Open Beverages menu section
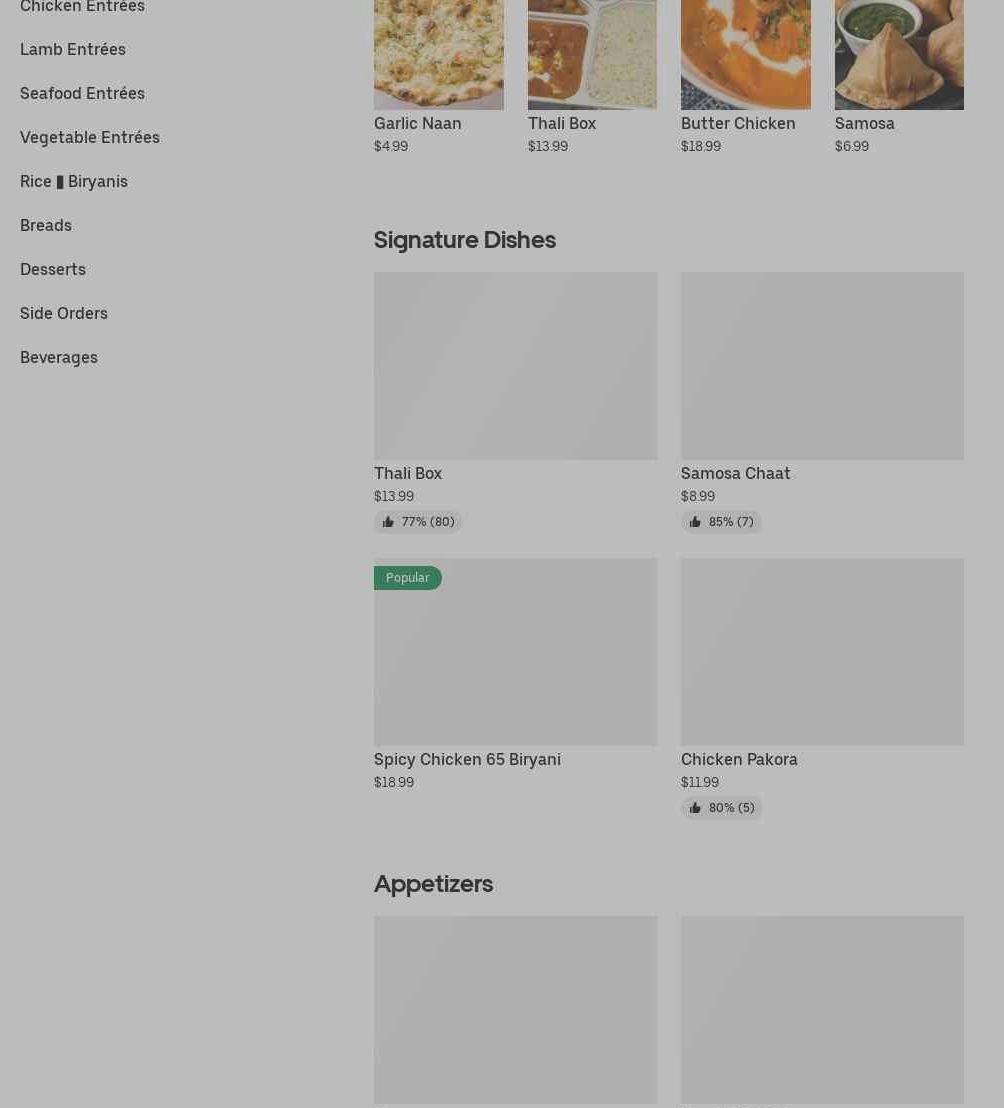The width and height of the screenshot is (1004, 1108). pos(59,357)
